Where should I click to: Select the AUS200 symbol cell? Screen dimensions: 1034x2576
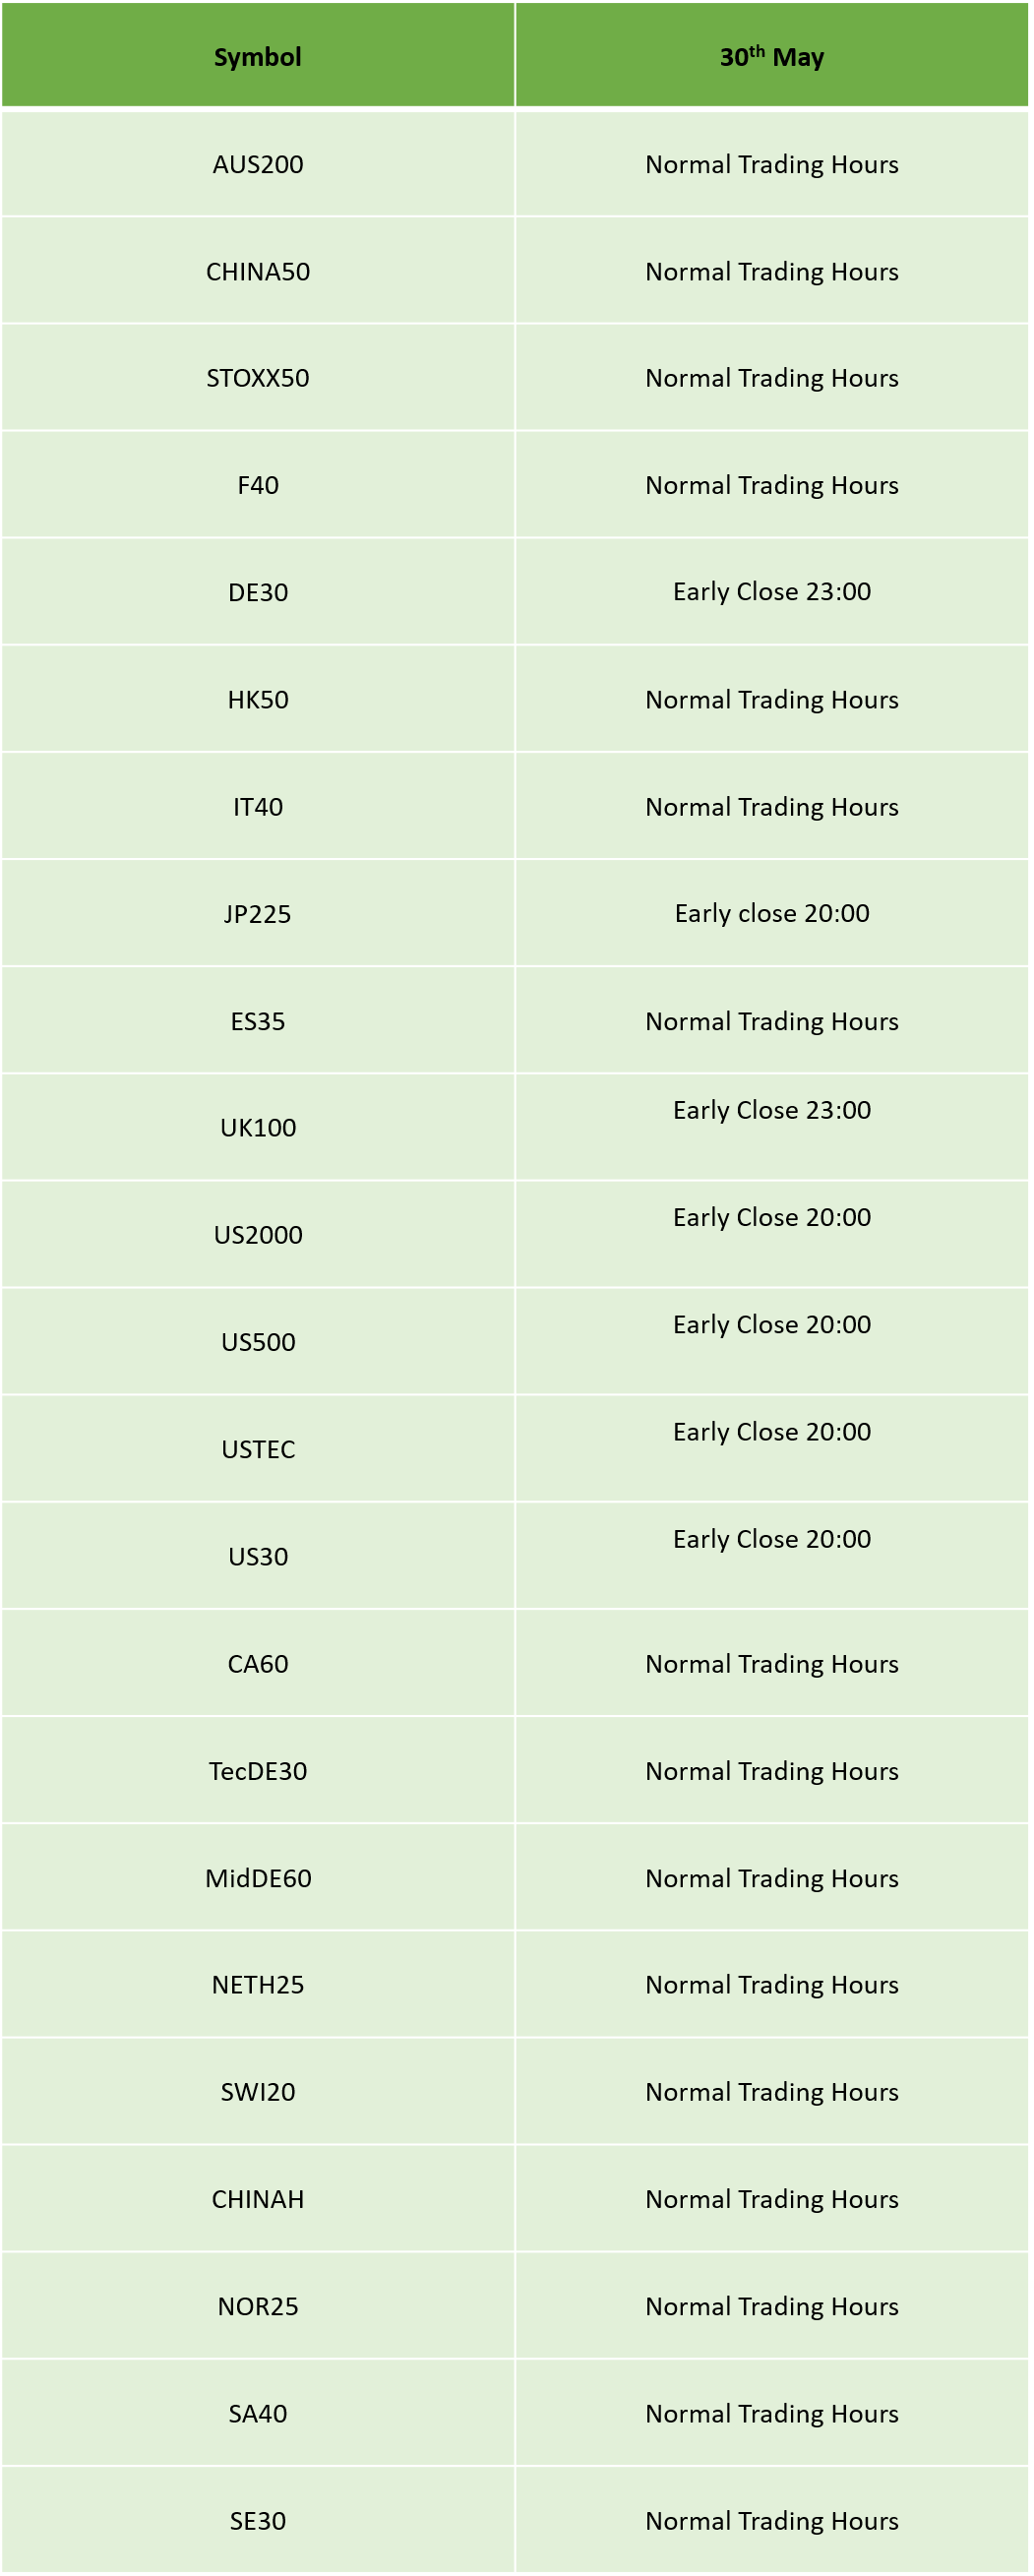[258, 164]
